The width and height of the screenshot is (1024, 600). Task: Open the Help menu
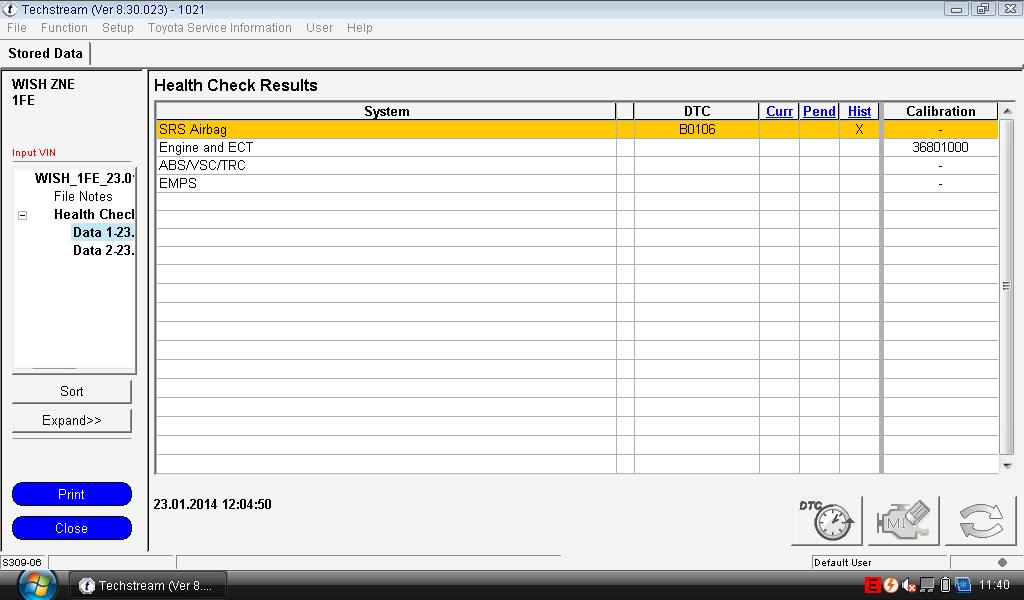point(360,27)
